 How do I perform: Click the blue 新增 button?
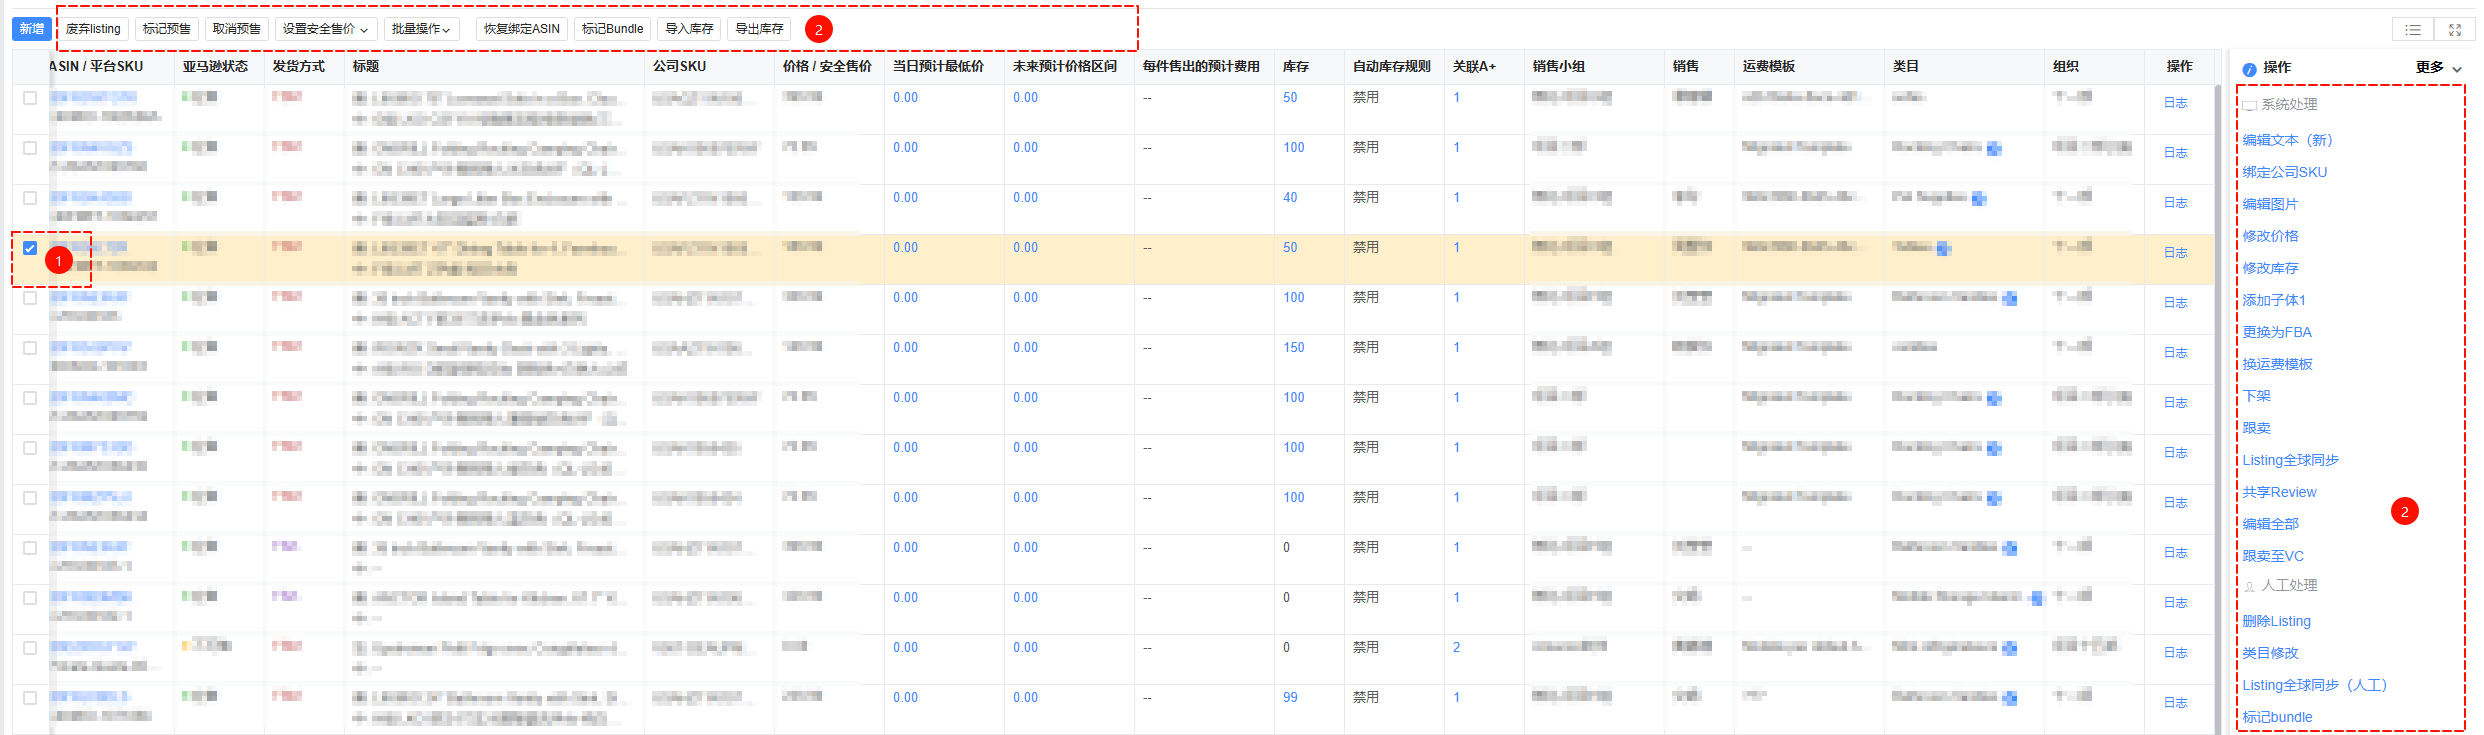[x=32, y=29]
